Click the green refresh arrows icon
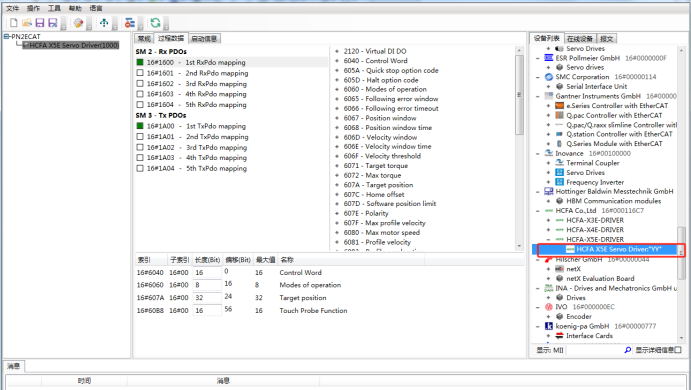The image size is (691, 390). click(155, 22)
